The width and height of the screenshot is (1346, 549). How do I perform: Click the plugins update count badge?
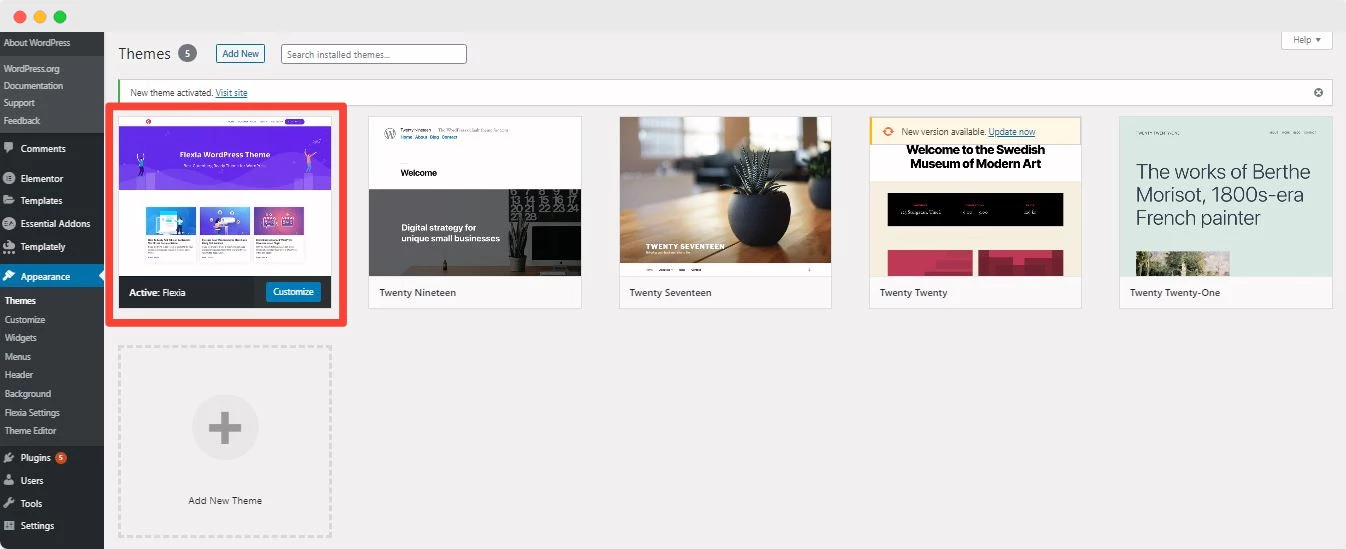click(x=61, y=458)
